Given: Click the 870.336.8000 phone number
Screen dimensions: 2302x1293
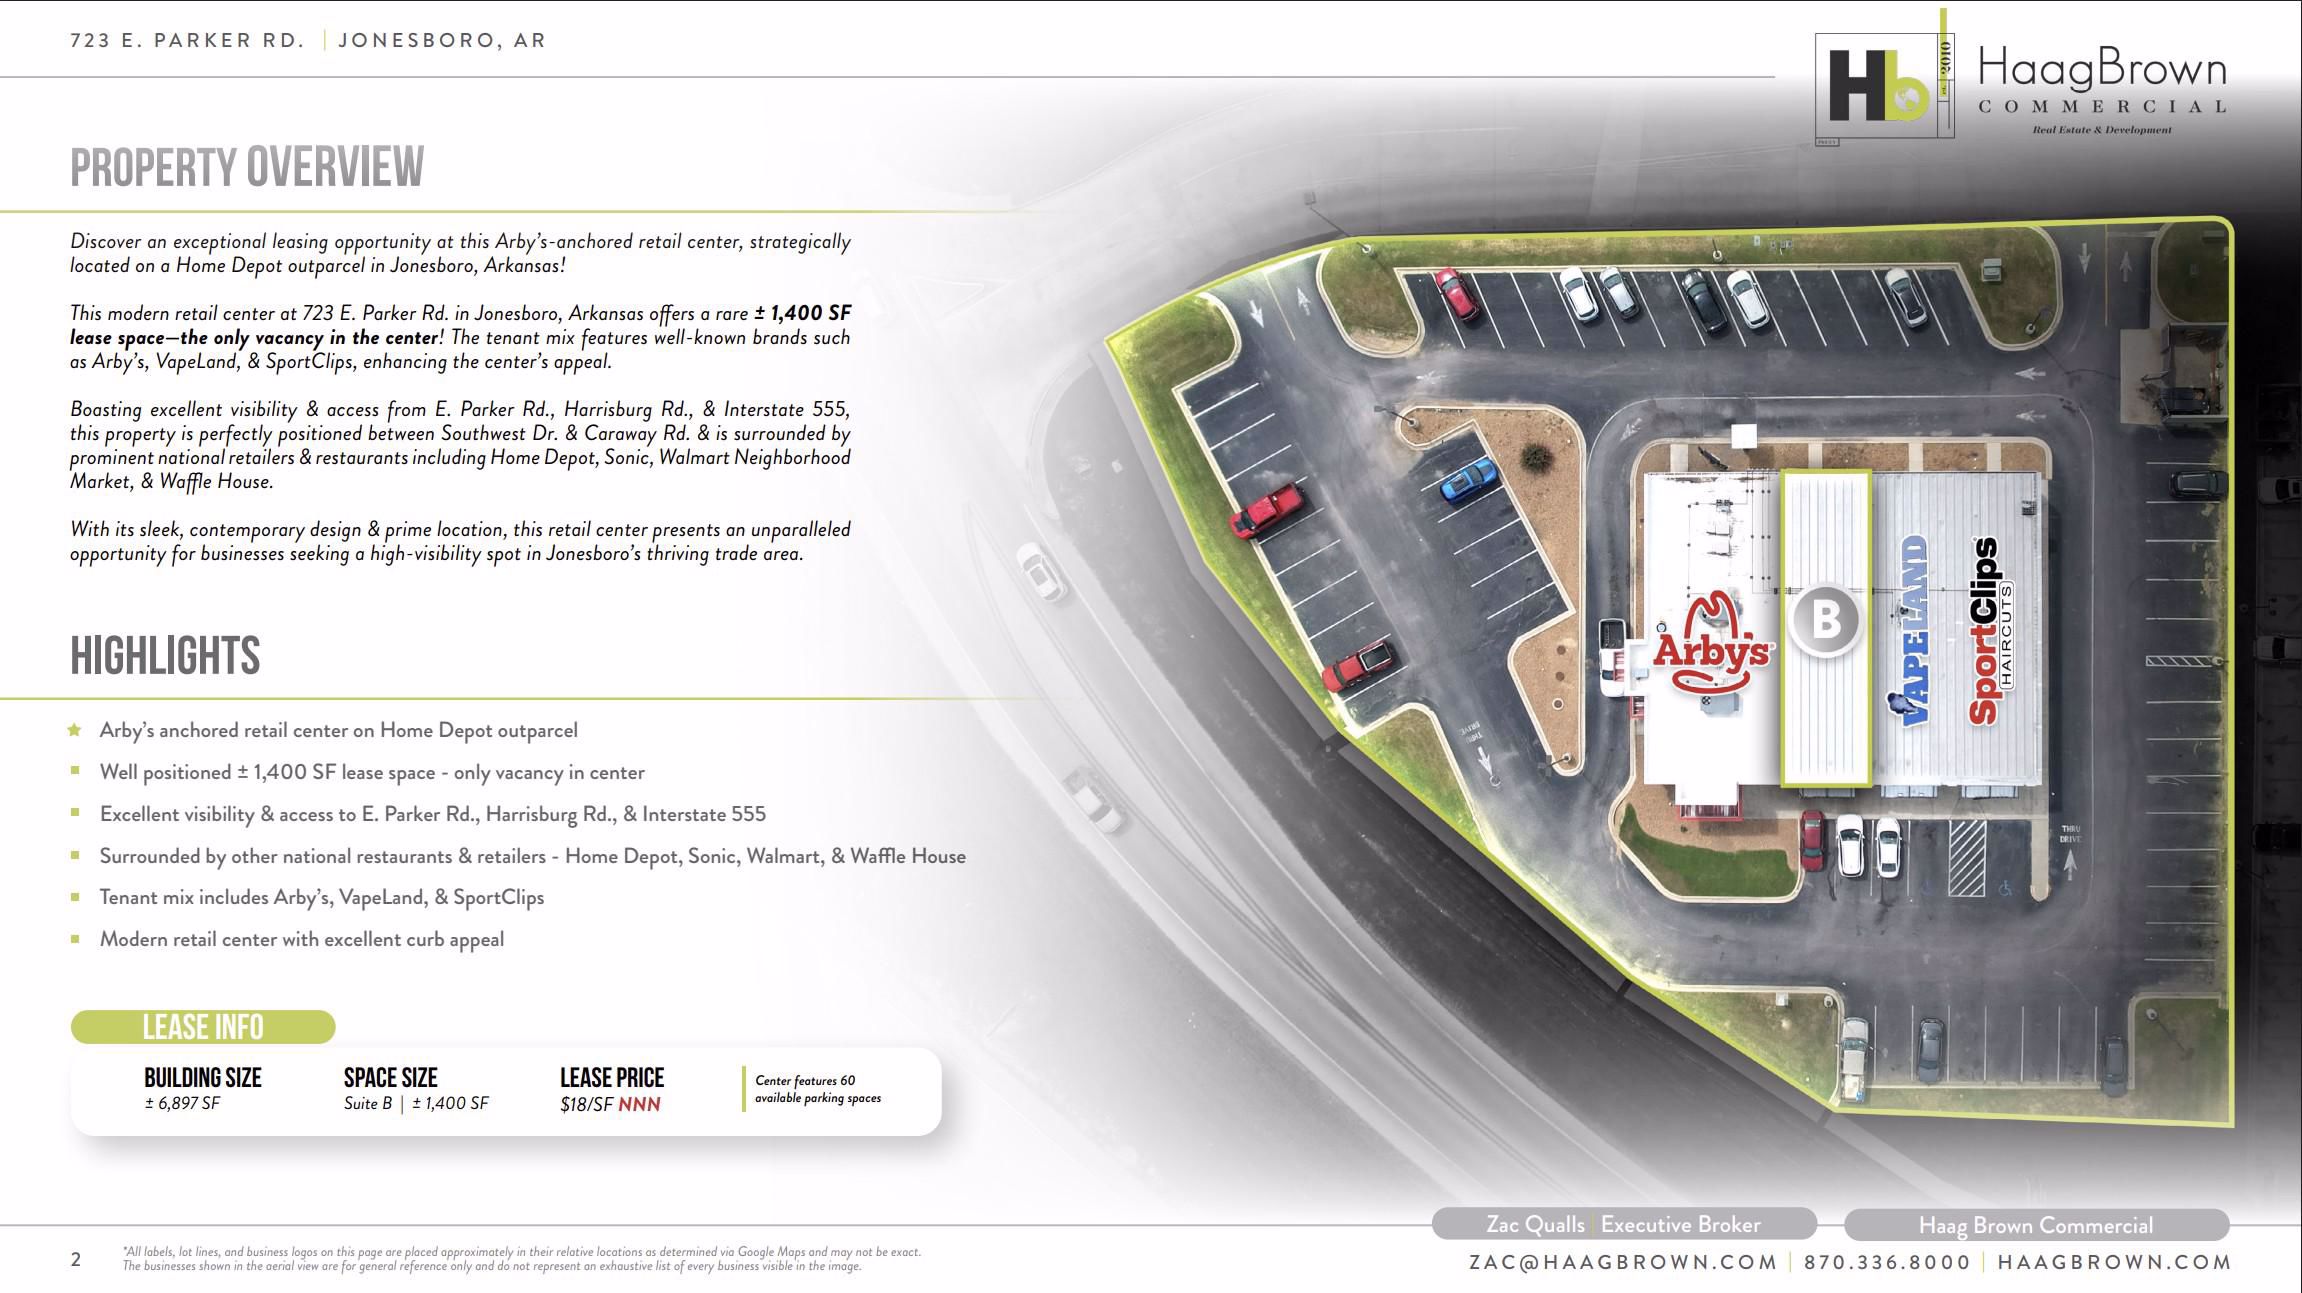Looking at the screenshot, I should click(x=1887, y=1262).
